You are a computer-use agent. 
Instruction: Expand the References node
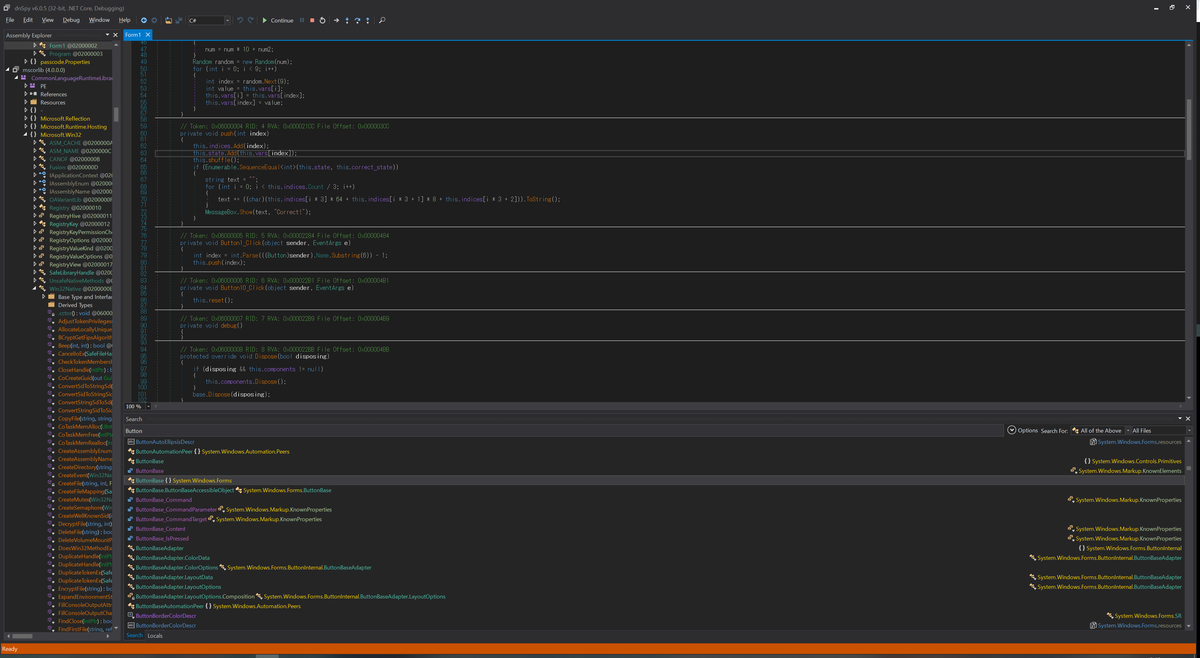coord(26,94)
